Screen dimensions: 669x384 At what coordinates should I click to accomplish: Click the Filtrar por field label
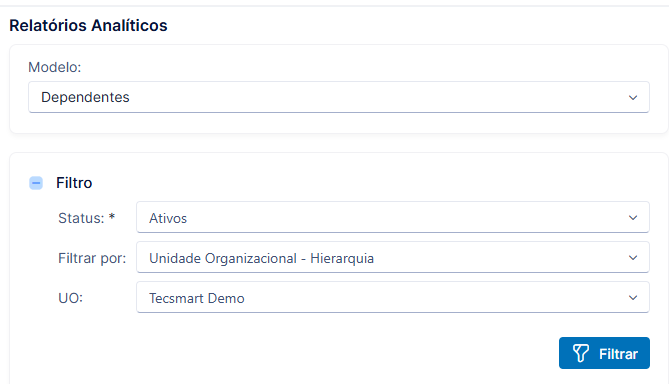(x=92, y=258)
